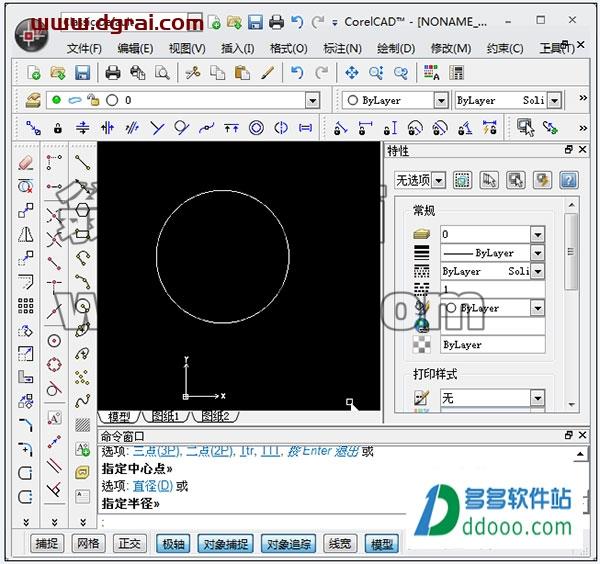The width and height of the screenshot is (600, 564).
Task: Open the 标注(N) menu
Action: pos(342,49)
